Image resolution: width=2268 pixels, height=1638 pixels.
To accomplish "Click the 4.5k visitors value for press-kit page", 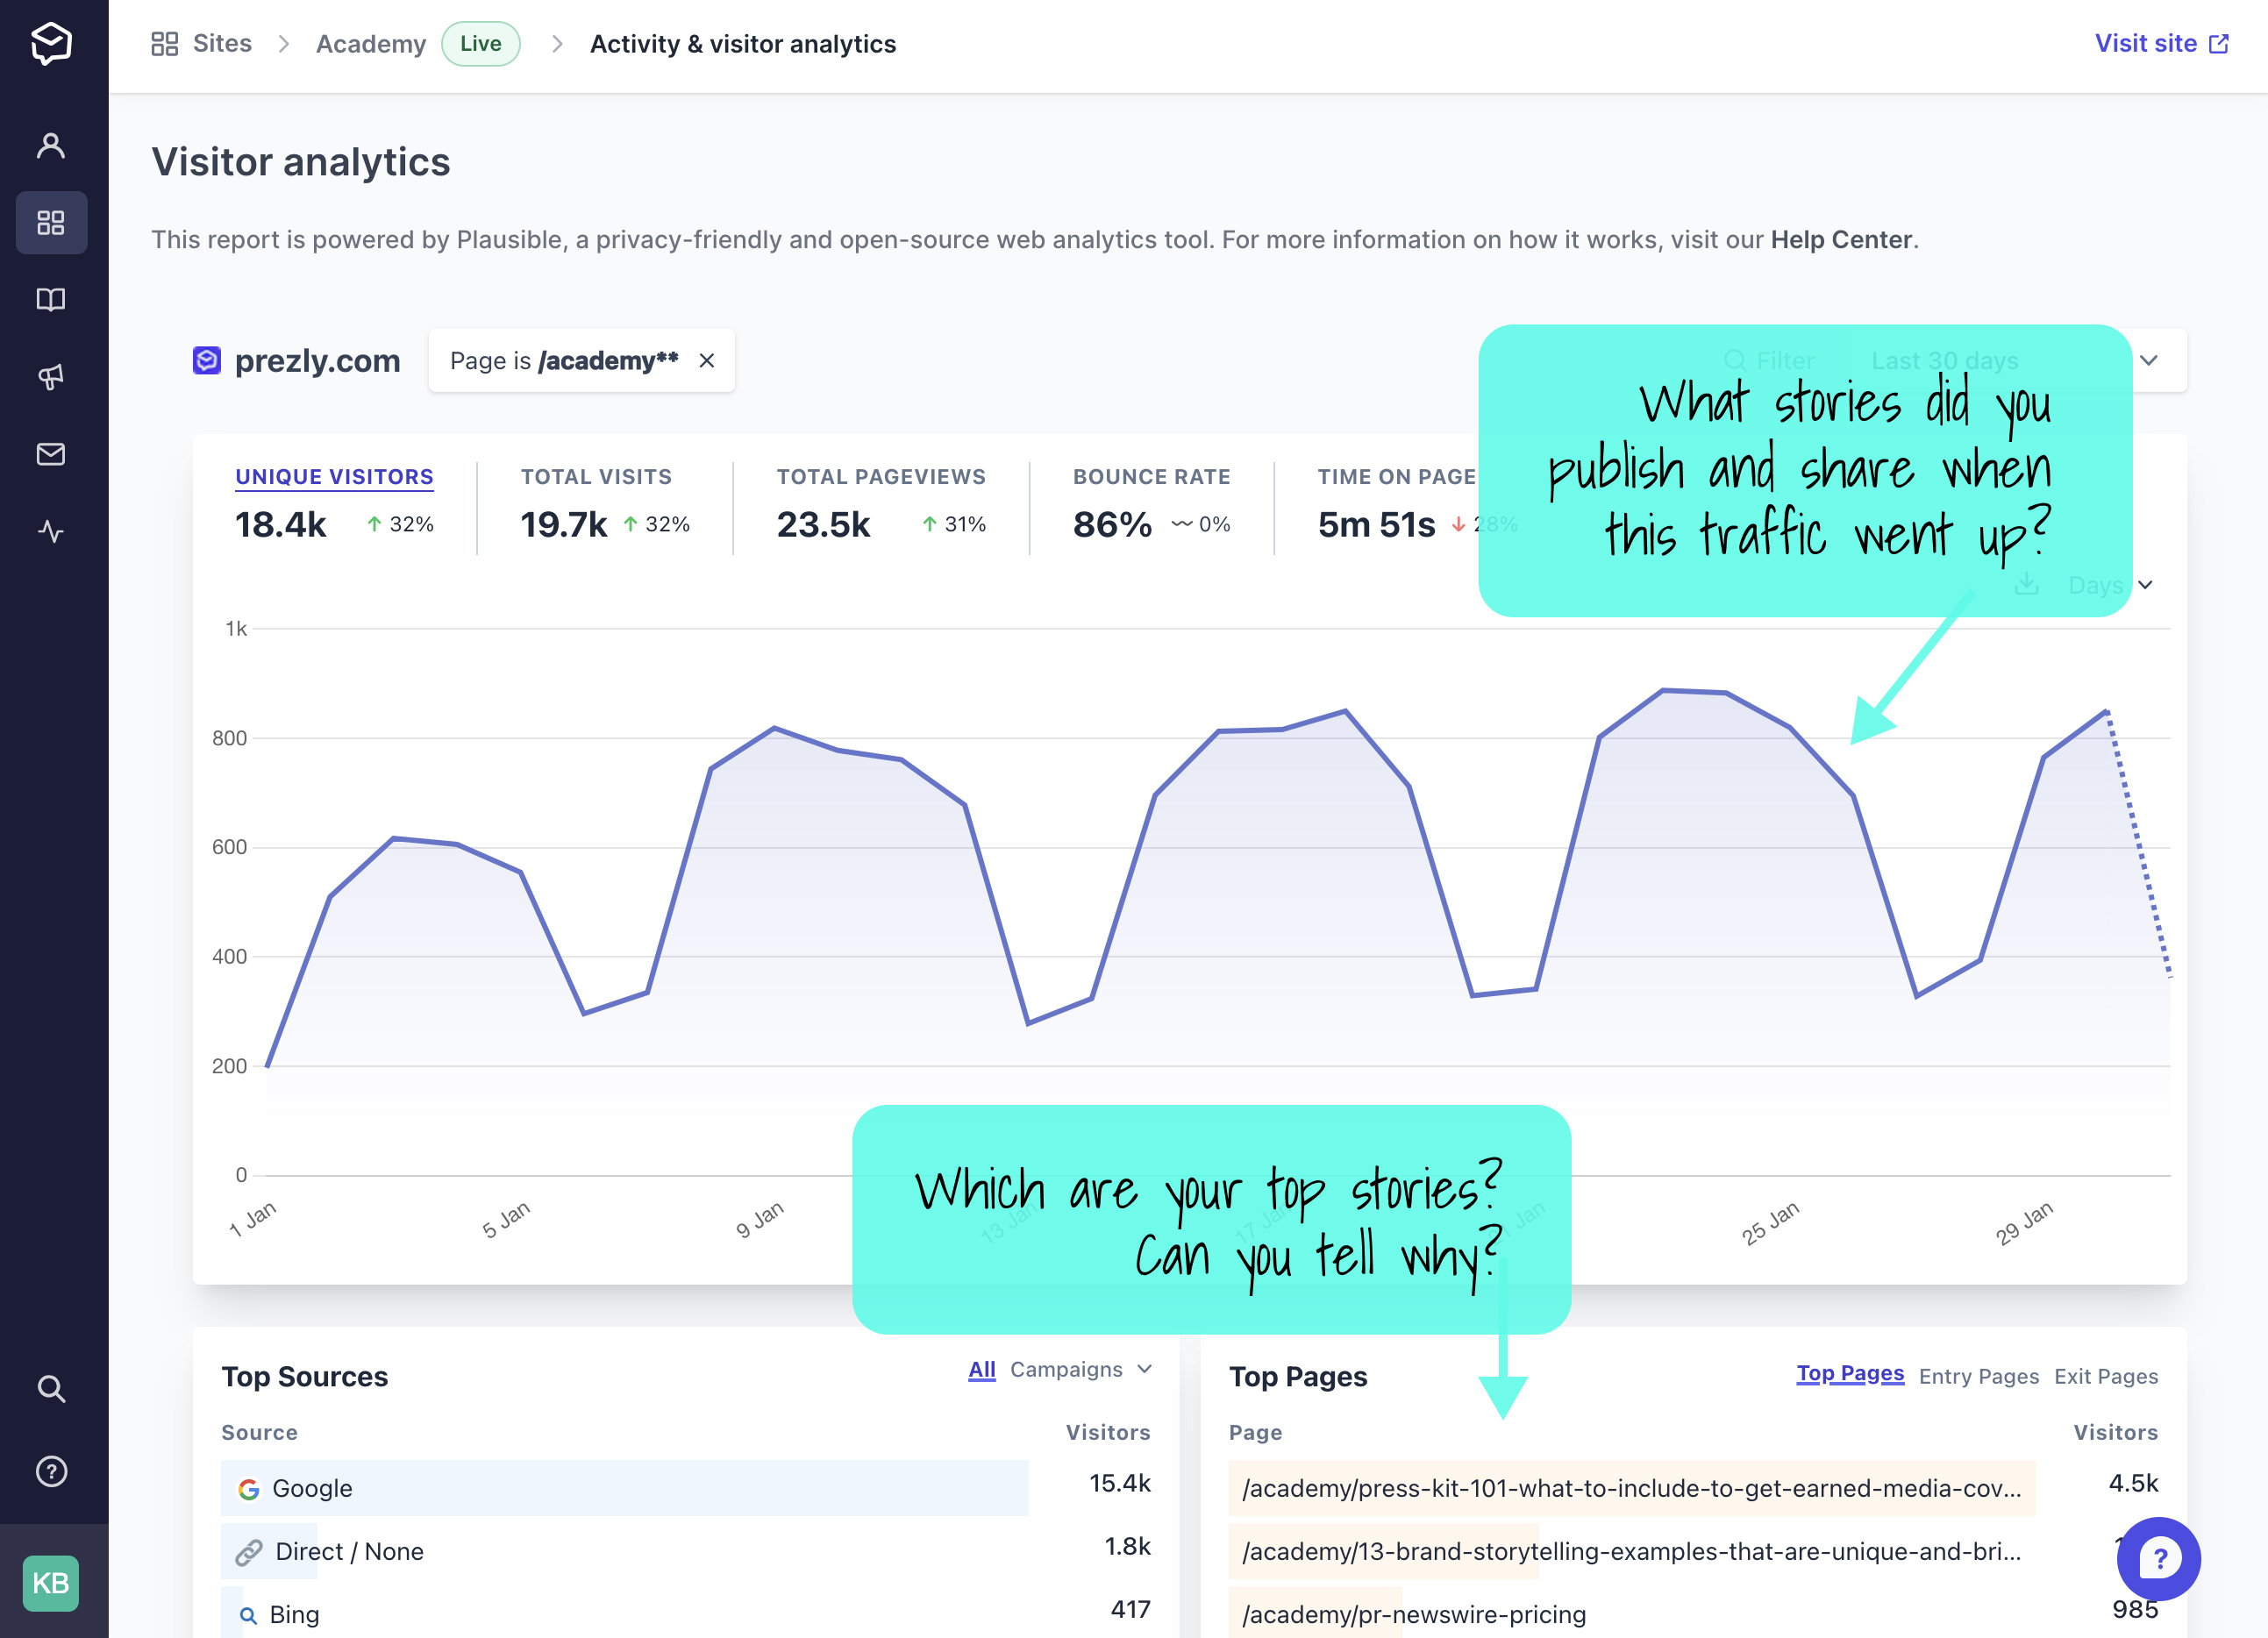I will pos(2133,1483).
